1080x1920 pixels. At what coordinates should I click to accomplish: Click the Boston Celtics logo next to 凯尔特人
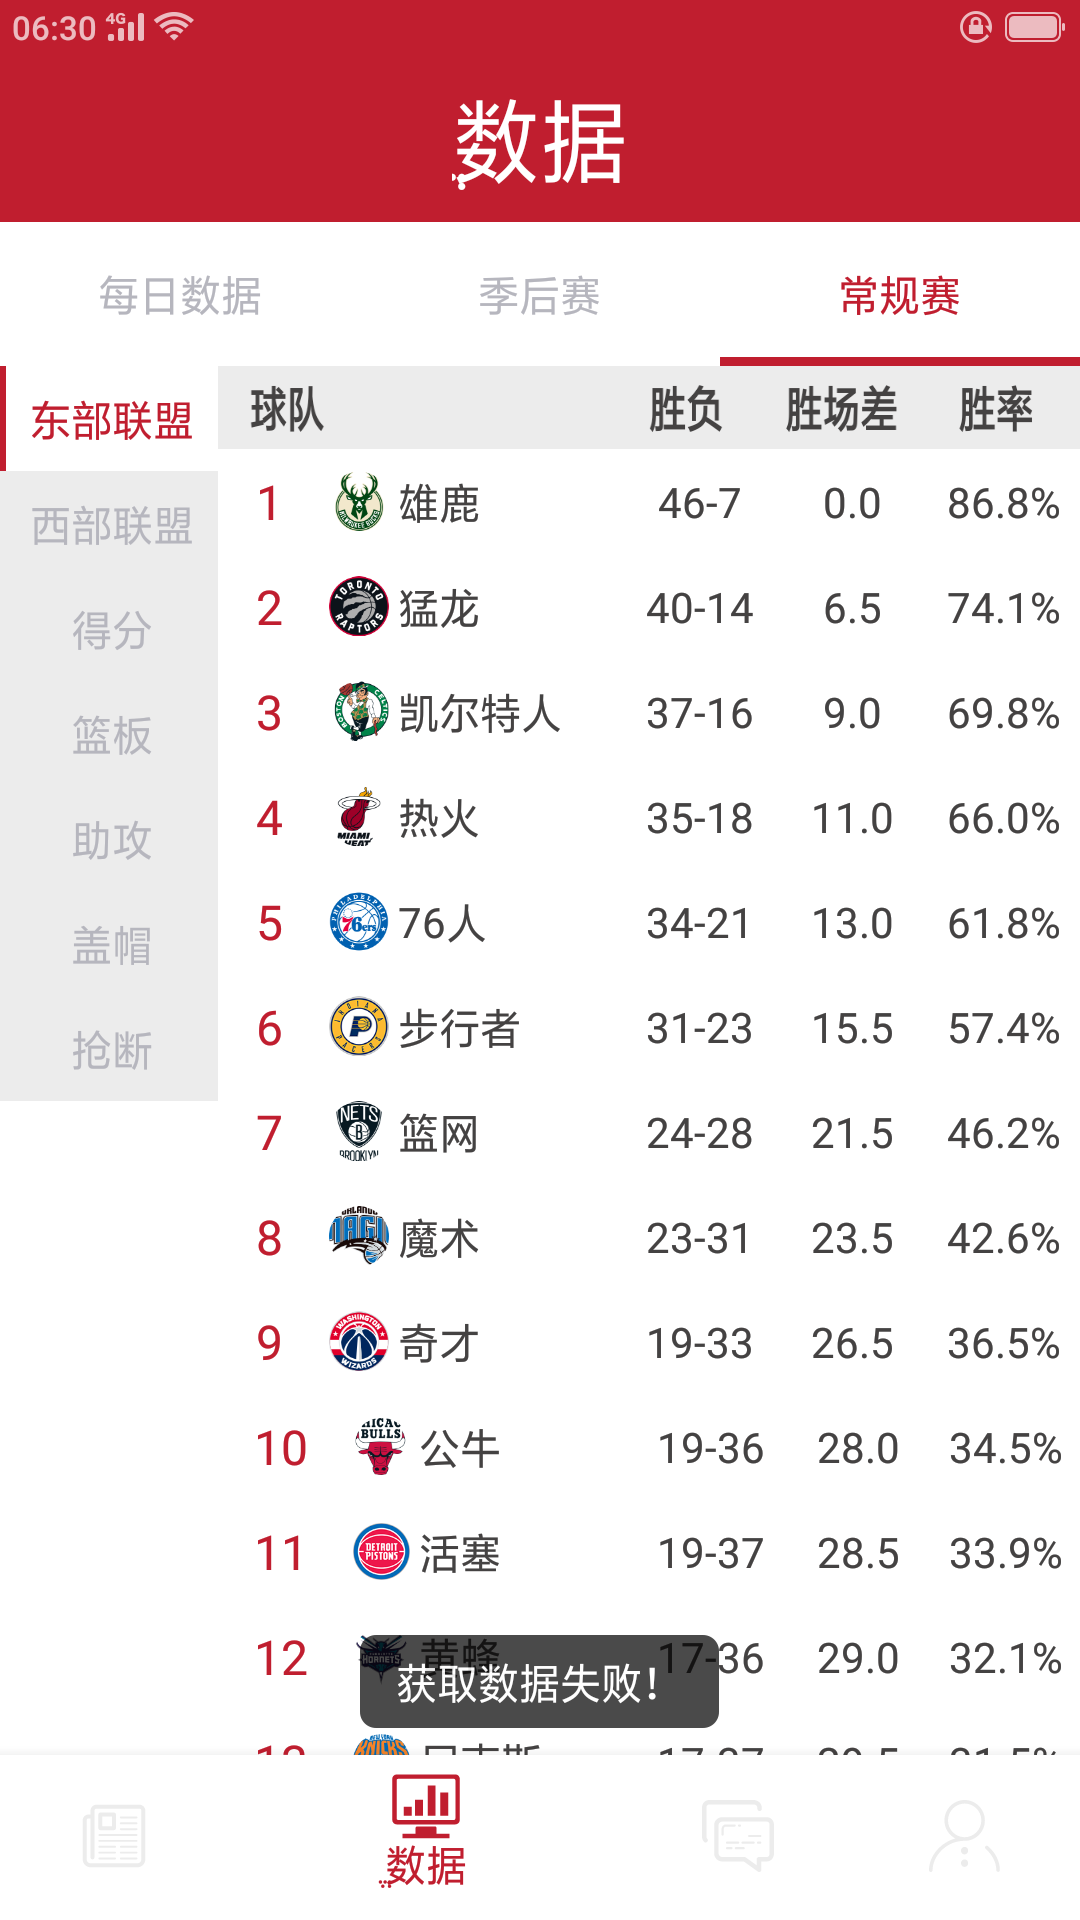[x=360, y=714]
